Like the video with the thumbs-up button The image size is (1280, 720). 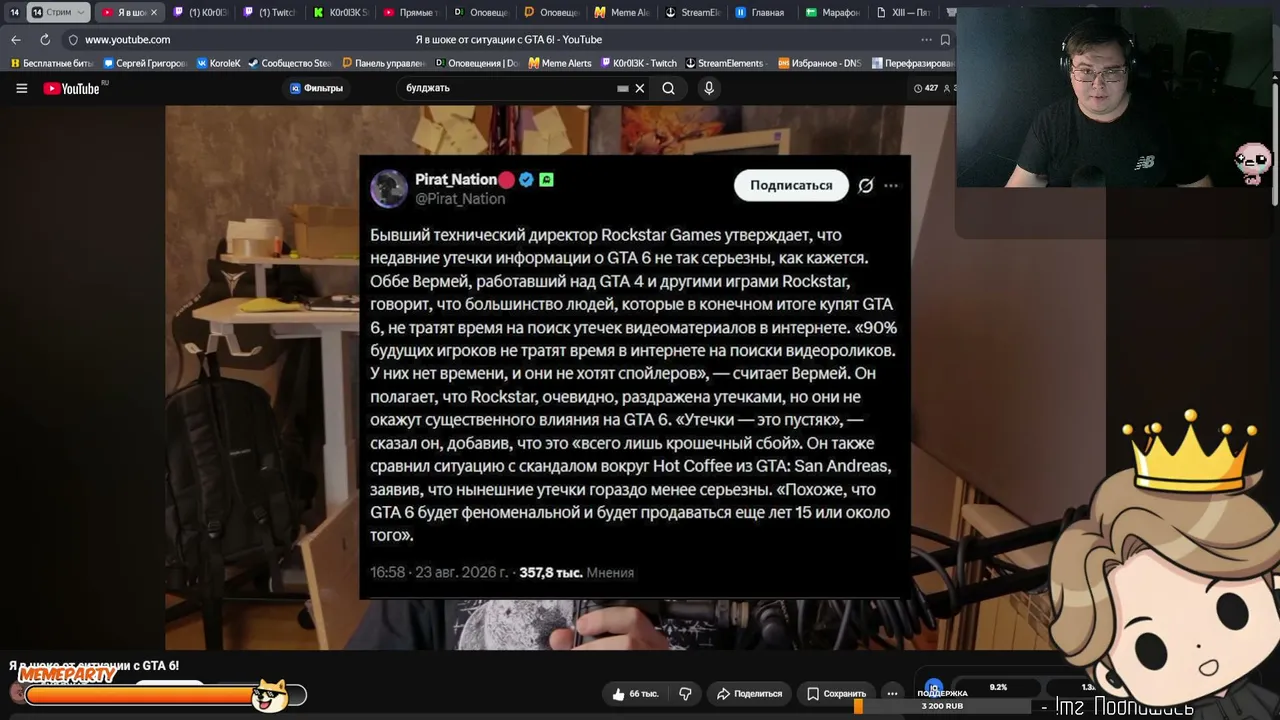(635, 693)
